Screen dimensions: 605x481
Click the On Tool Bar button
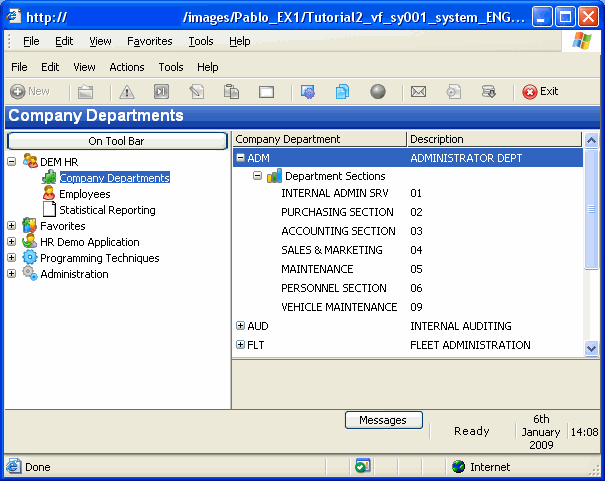[x=117, y=141]
